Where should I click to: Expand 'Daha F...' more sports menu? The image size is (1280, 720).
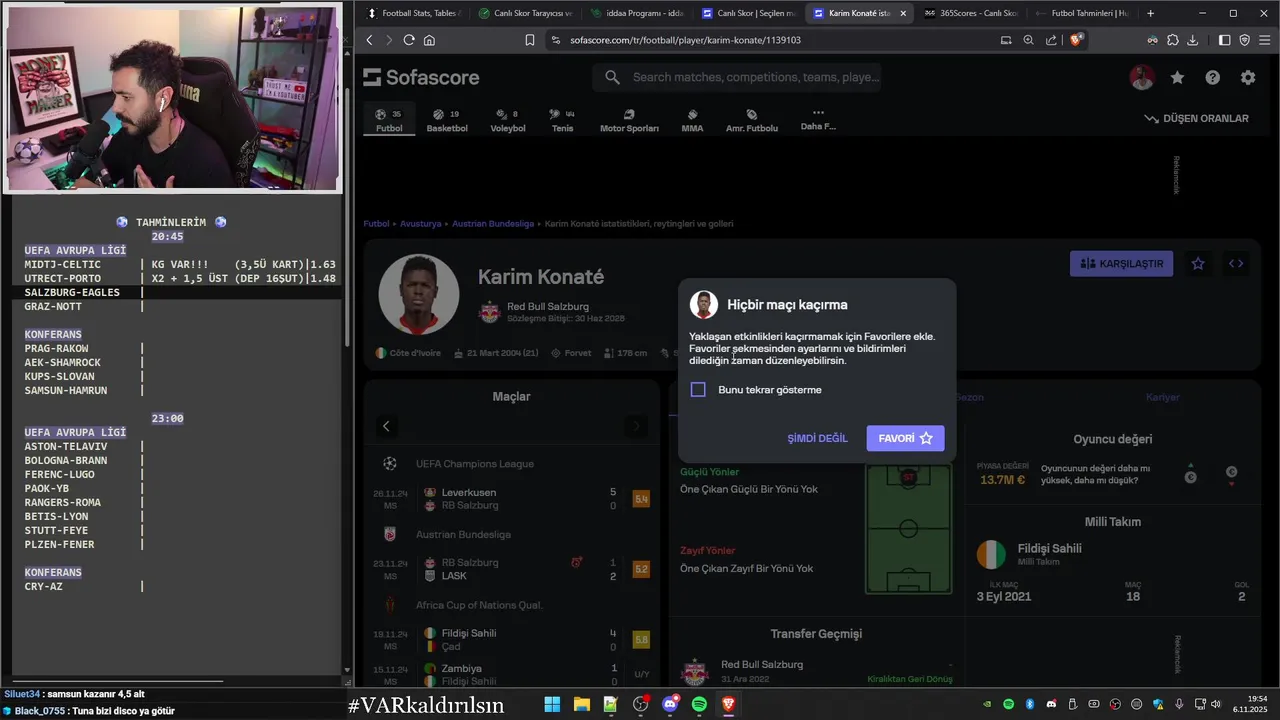pos(818,119)
